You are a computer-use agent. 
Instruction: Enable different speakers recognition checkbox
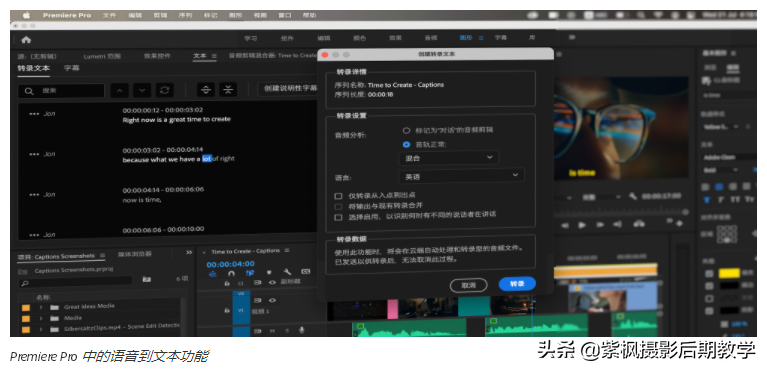tap(338, 217)
